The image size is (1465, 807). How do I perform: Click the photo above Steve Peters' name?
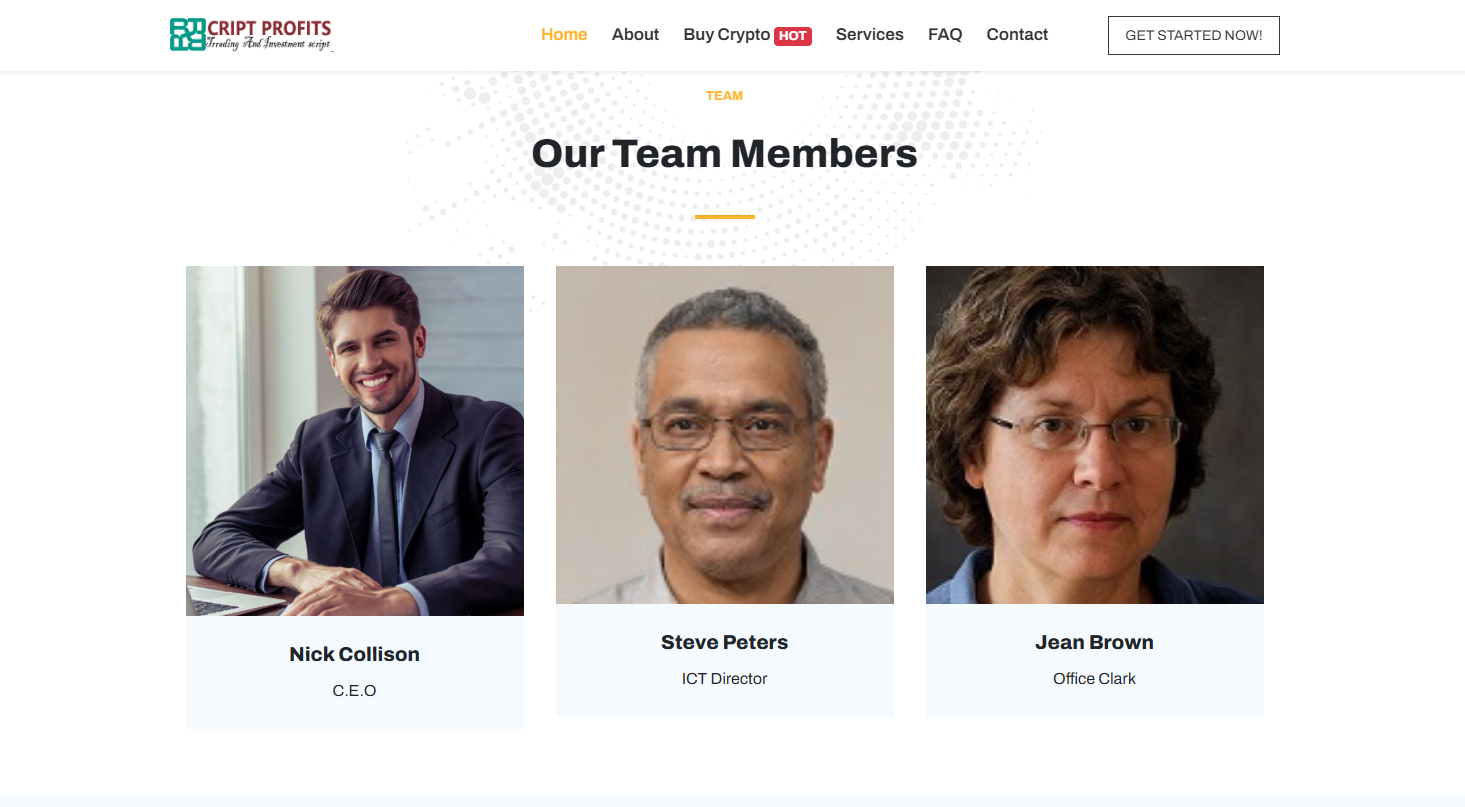[x=725, y=435]
